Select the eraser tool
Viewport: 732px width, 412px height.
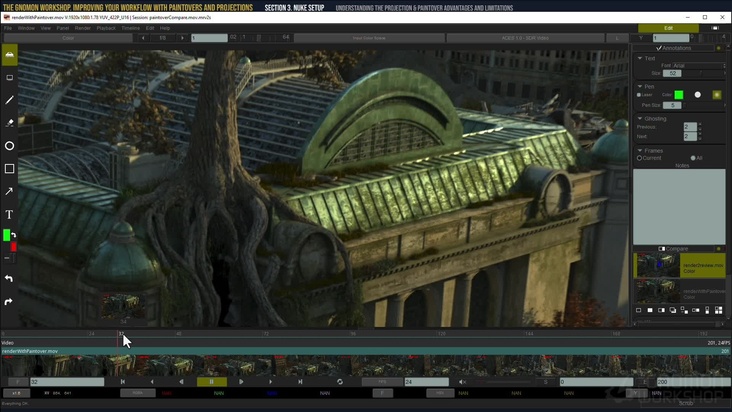click(9, 123)
